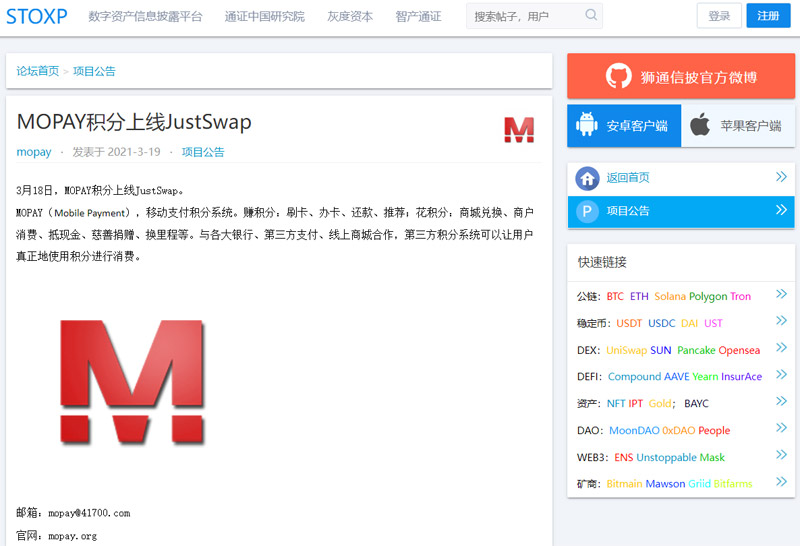This screenshot has width=800, height=546.
Task: Open 灰度资本 nav item
Action: tap(350, 17)
